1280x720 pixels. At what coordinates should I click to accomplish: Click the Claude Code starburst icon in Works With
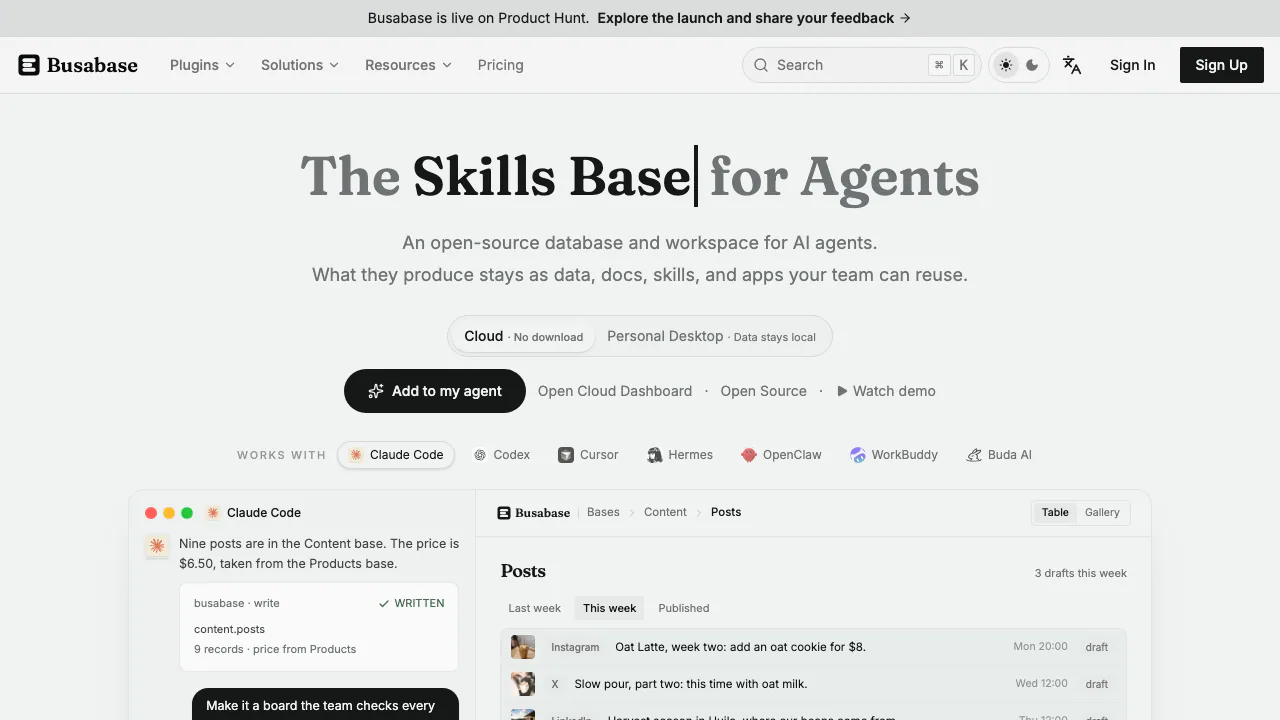(x=356, y=455)
